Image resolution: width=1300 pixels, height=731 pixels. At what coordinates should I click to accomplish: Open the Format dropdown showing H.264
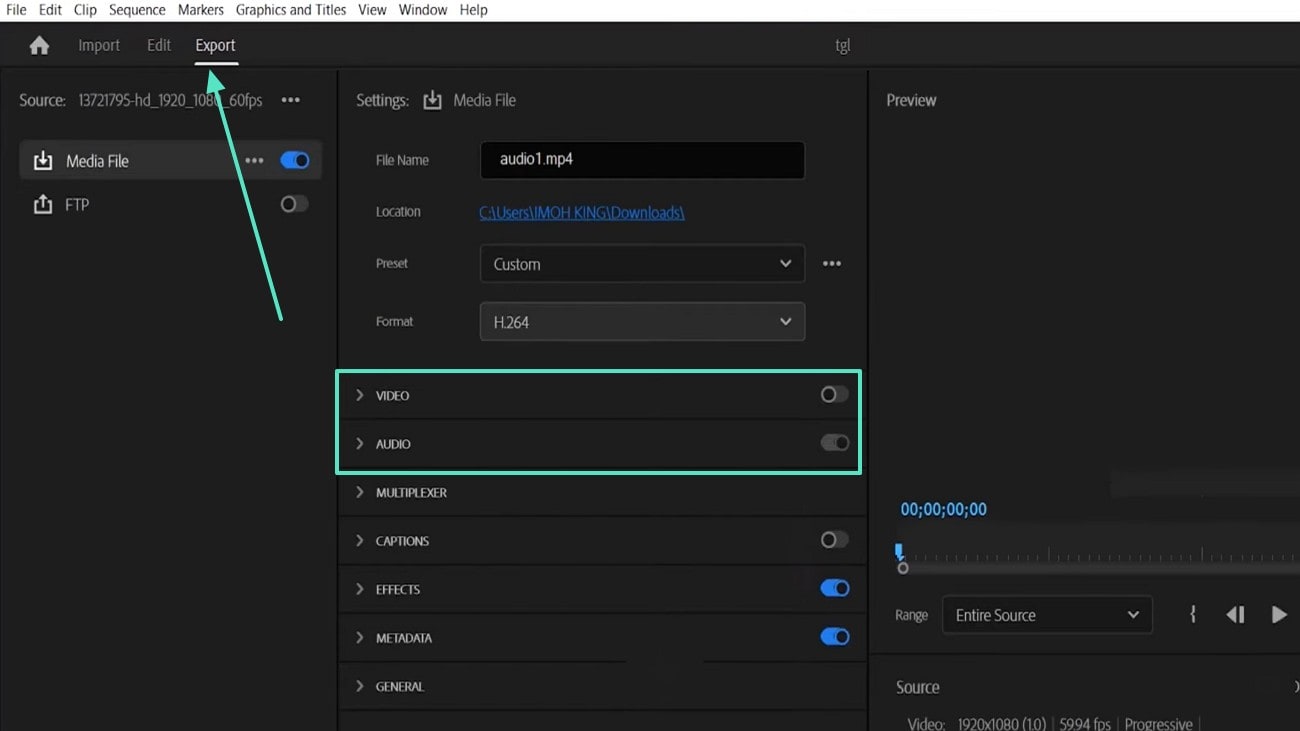point(641,321)
